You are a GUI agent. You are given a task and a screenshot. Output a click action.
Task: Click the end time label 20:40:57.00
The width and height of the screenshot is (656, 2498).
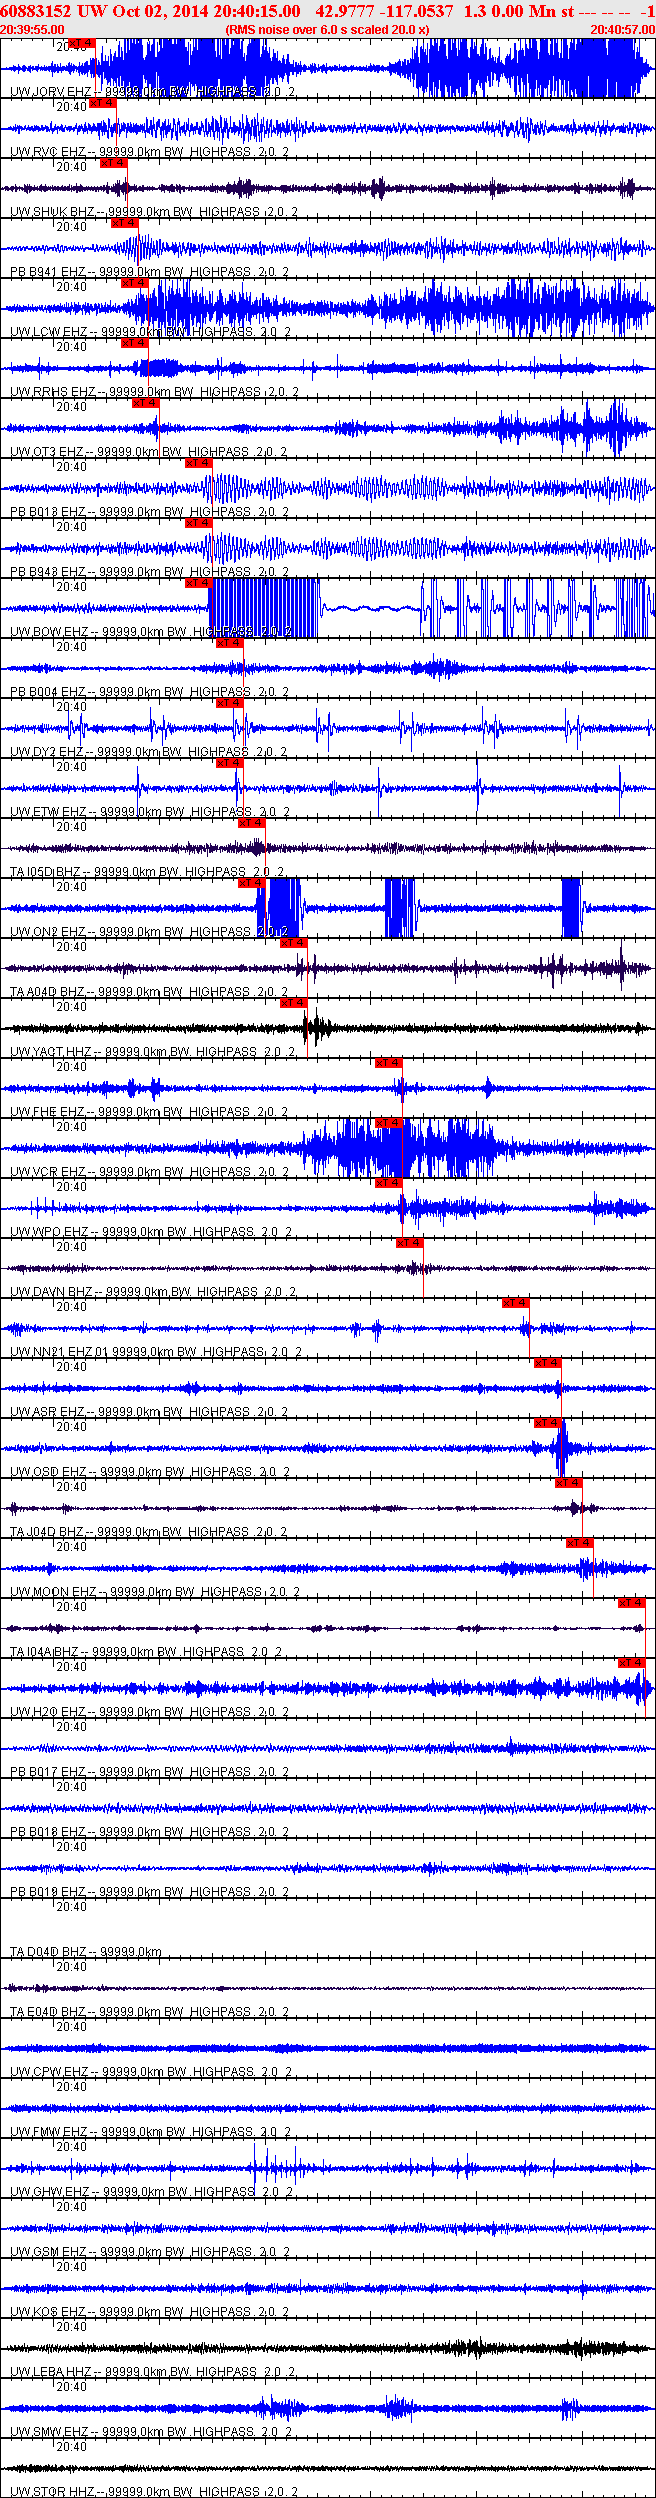tap(622, 30)
